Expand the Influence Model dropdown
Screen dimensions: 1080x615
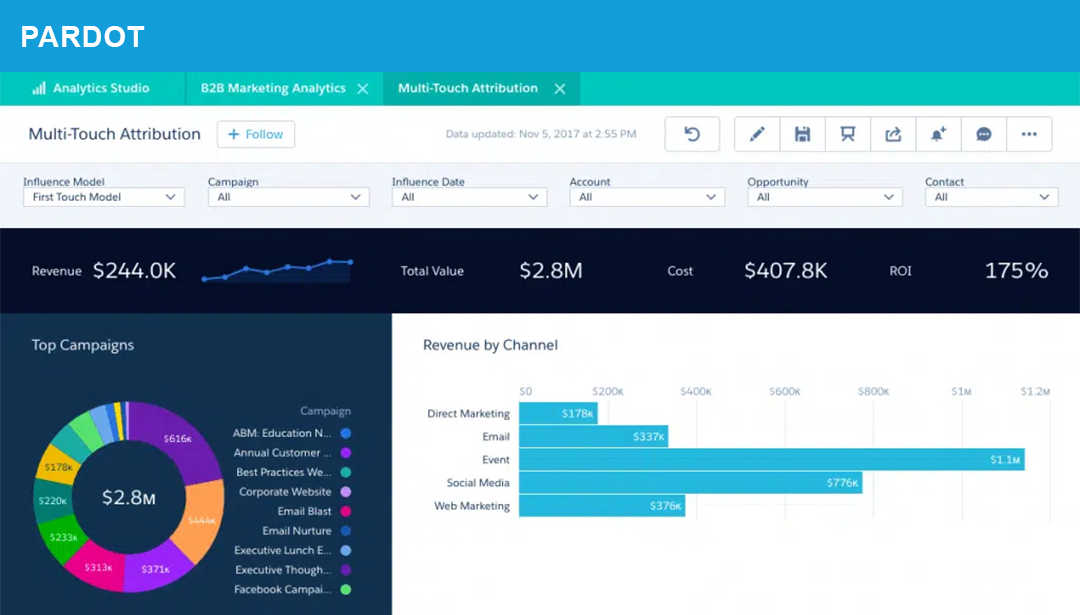pyautogui.click(x=104, y=197)
